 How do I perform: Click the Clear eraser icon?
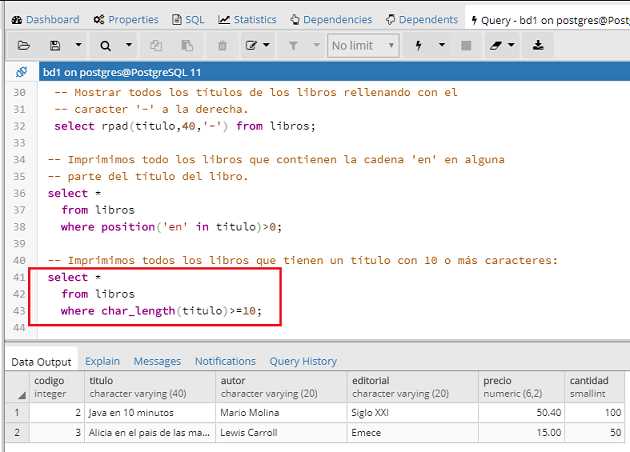pyautogui.click(x=495, y=45)
